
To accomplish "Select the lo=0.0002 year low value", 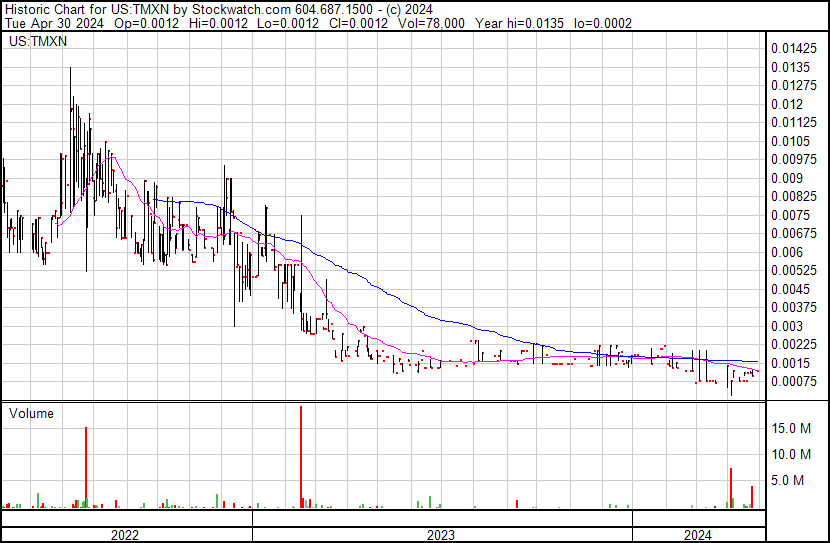I will (602, 23).
